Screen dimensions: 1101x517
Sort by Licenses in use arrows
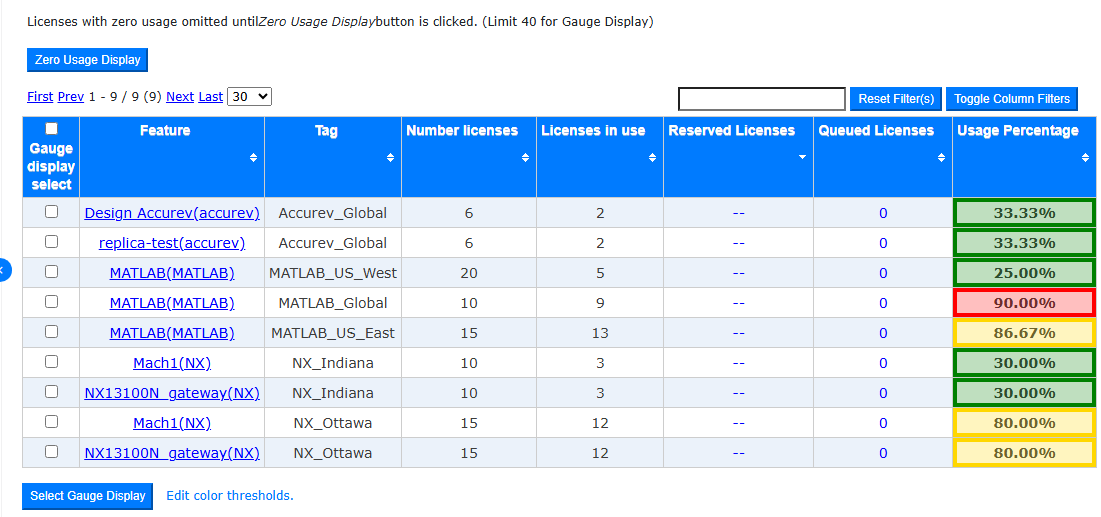pos(652,158)
